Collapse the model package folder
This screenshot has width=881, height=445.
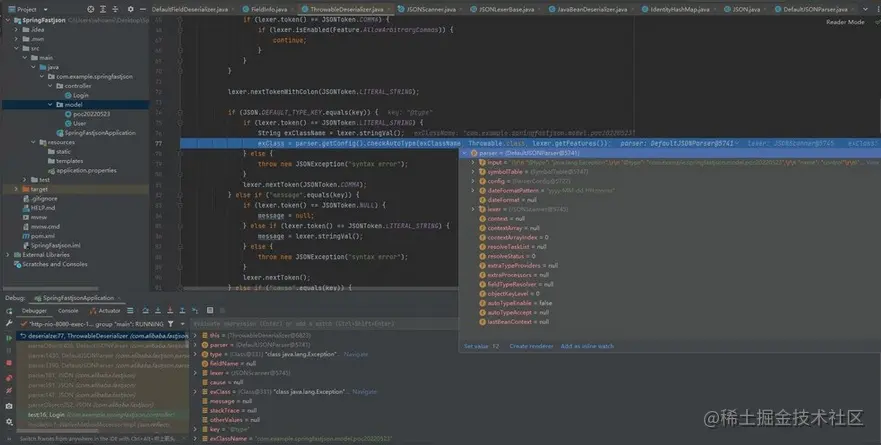50,105
